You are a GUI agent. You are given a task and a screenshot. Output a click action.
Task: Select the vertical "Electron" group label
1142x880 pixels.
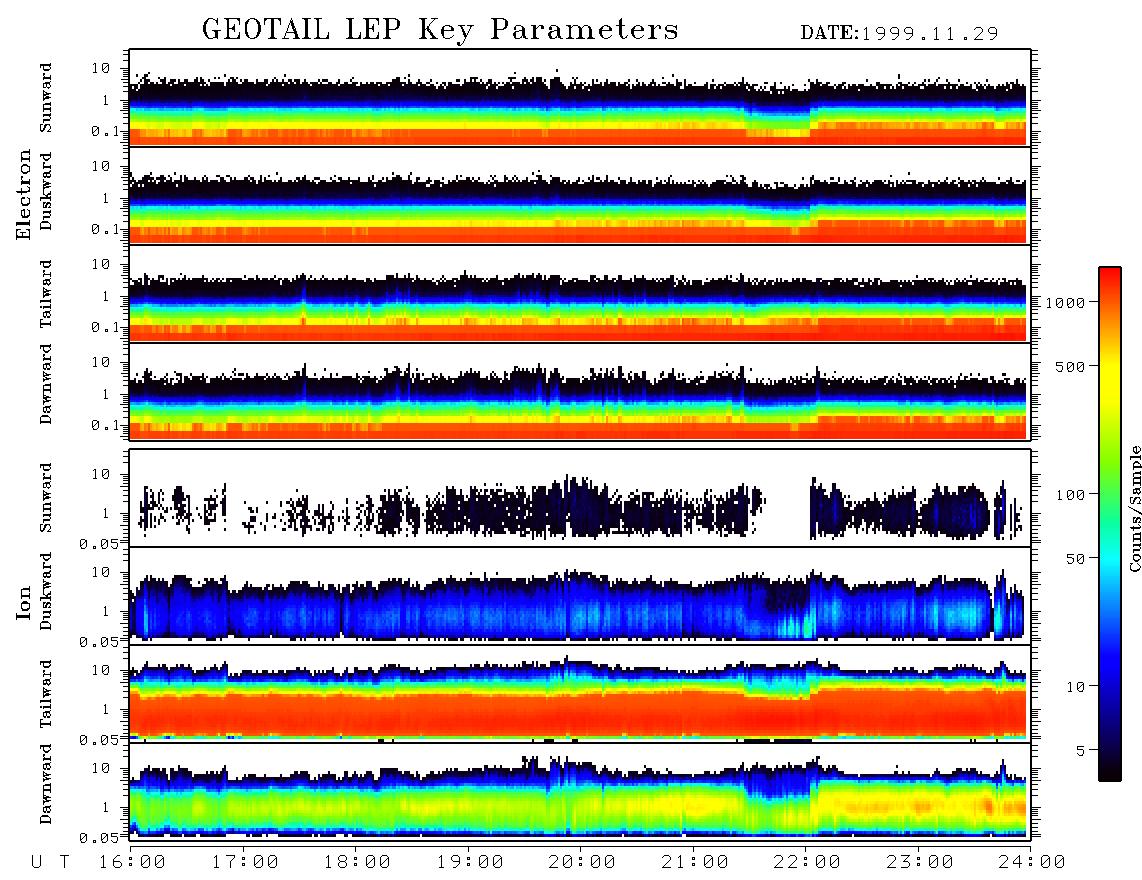[x=24, y=194]
